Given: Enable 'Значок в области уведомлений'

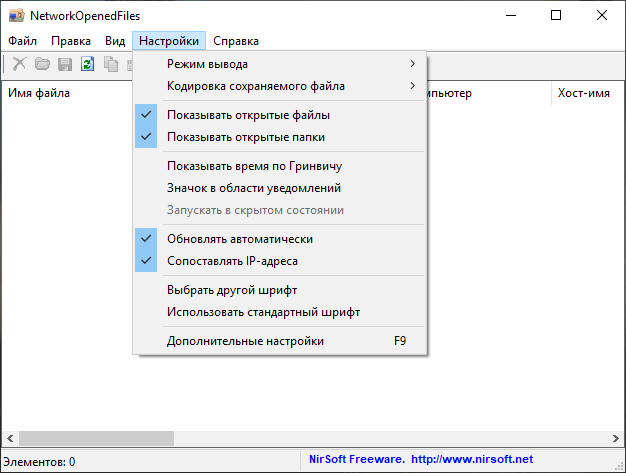Looking at the screenshot, I should coord(280,188).
